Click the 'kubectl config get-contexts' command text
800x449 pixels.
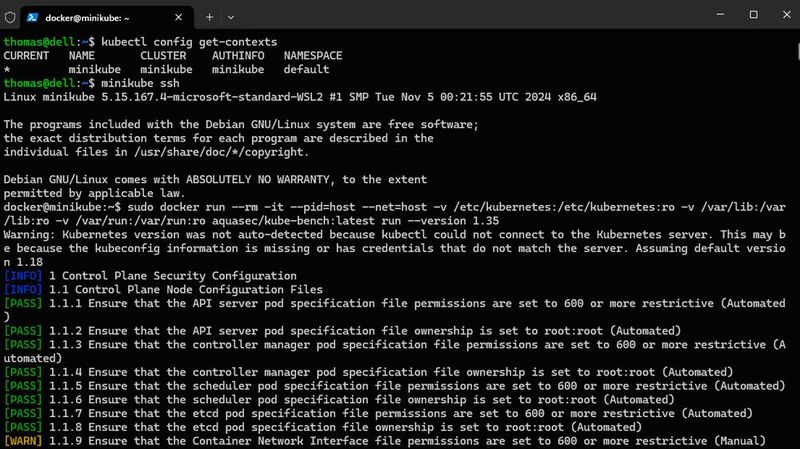click(x=189, y=42)
